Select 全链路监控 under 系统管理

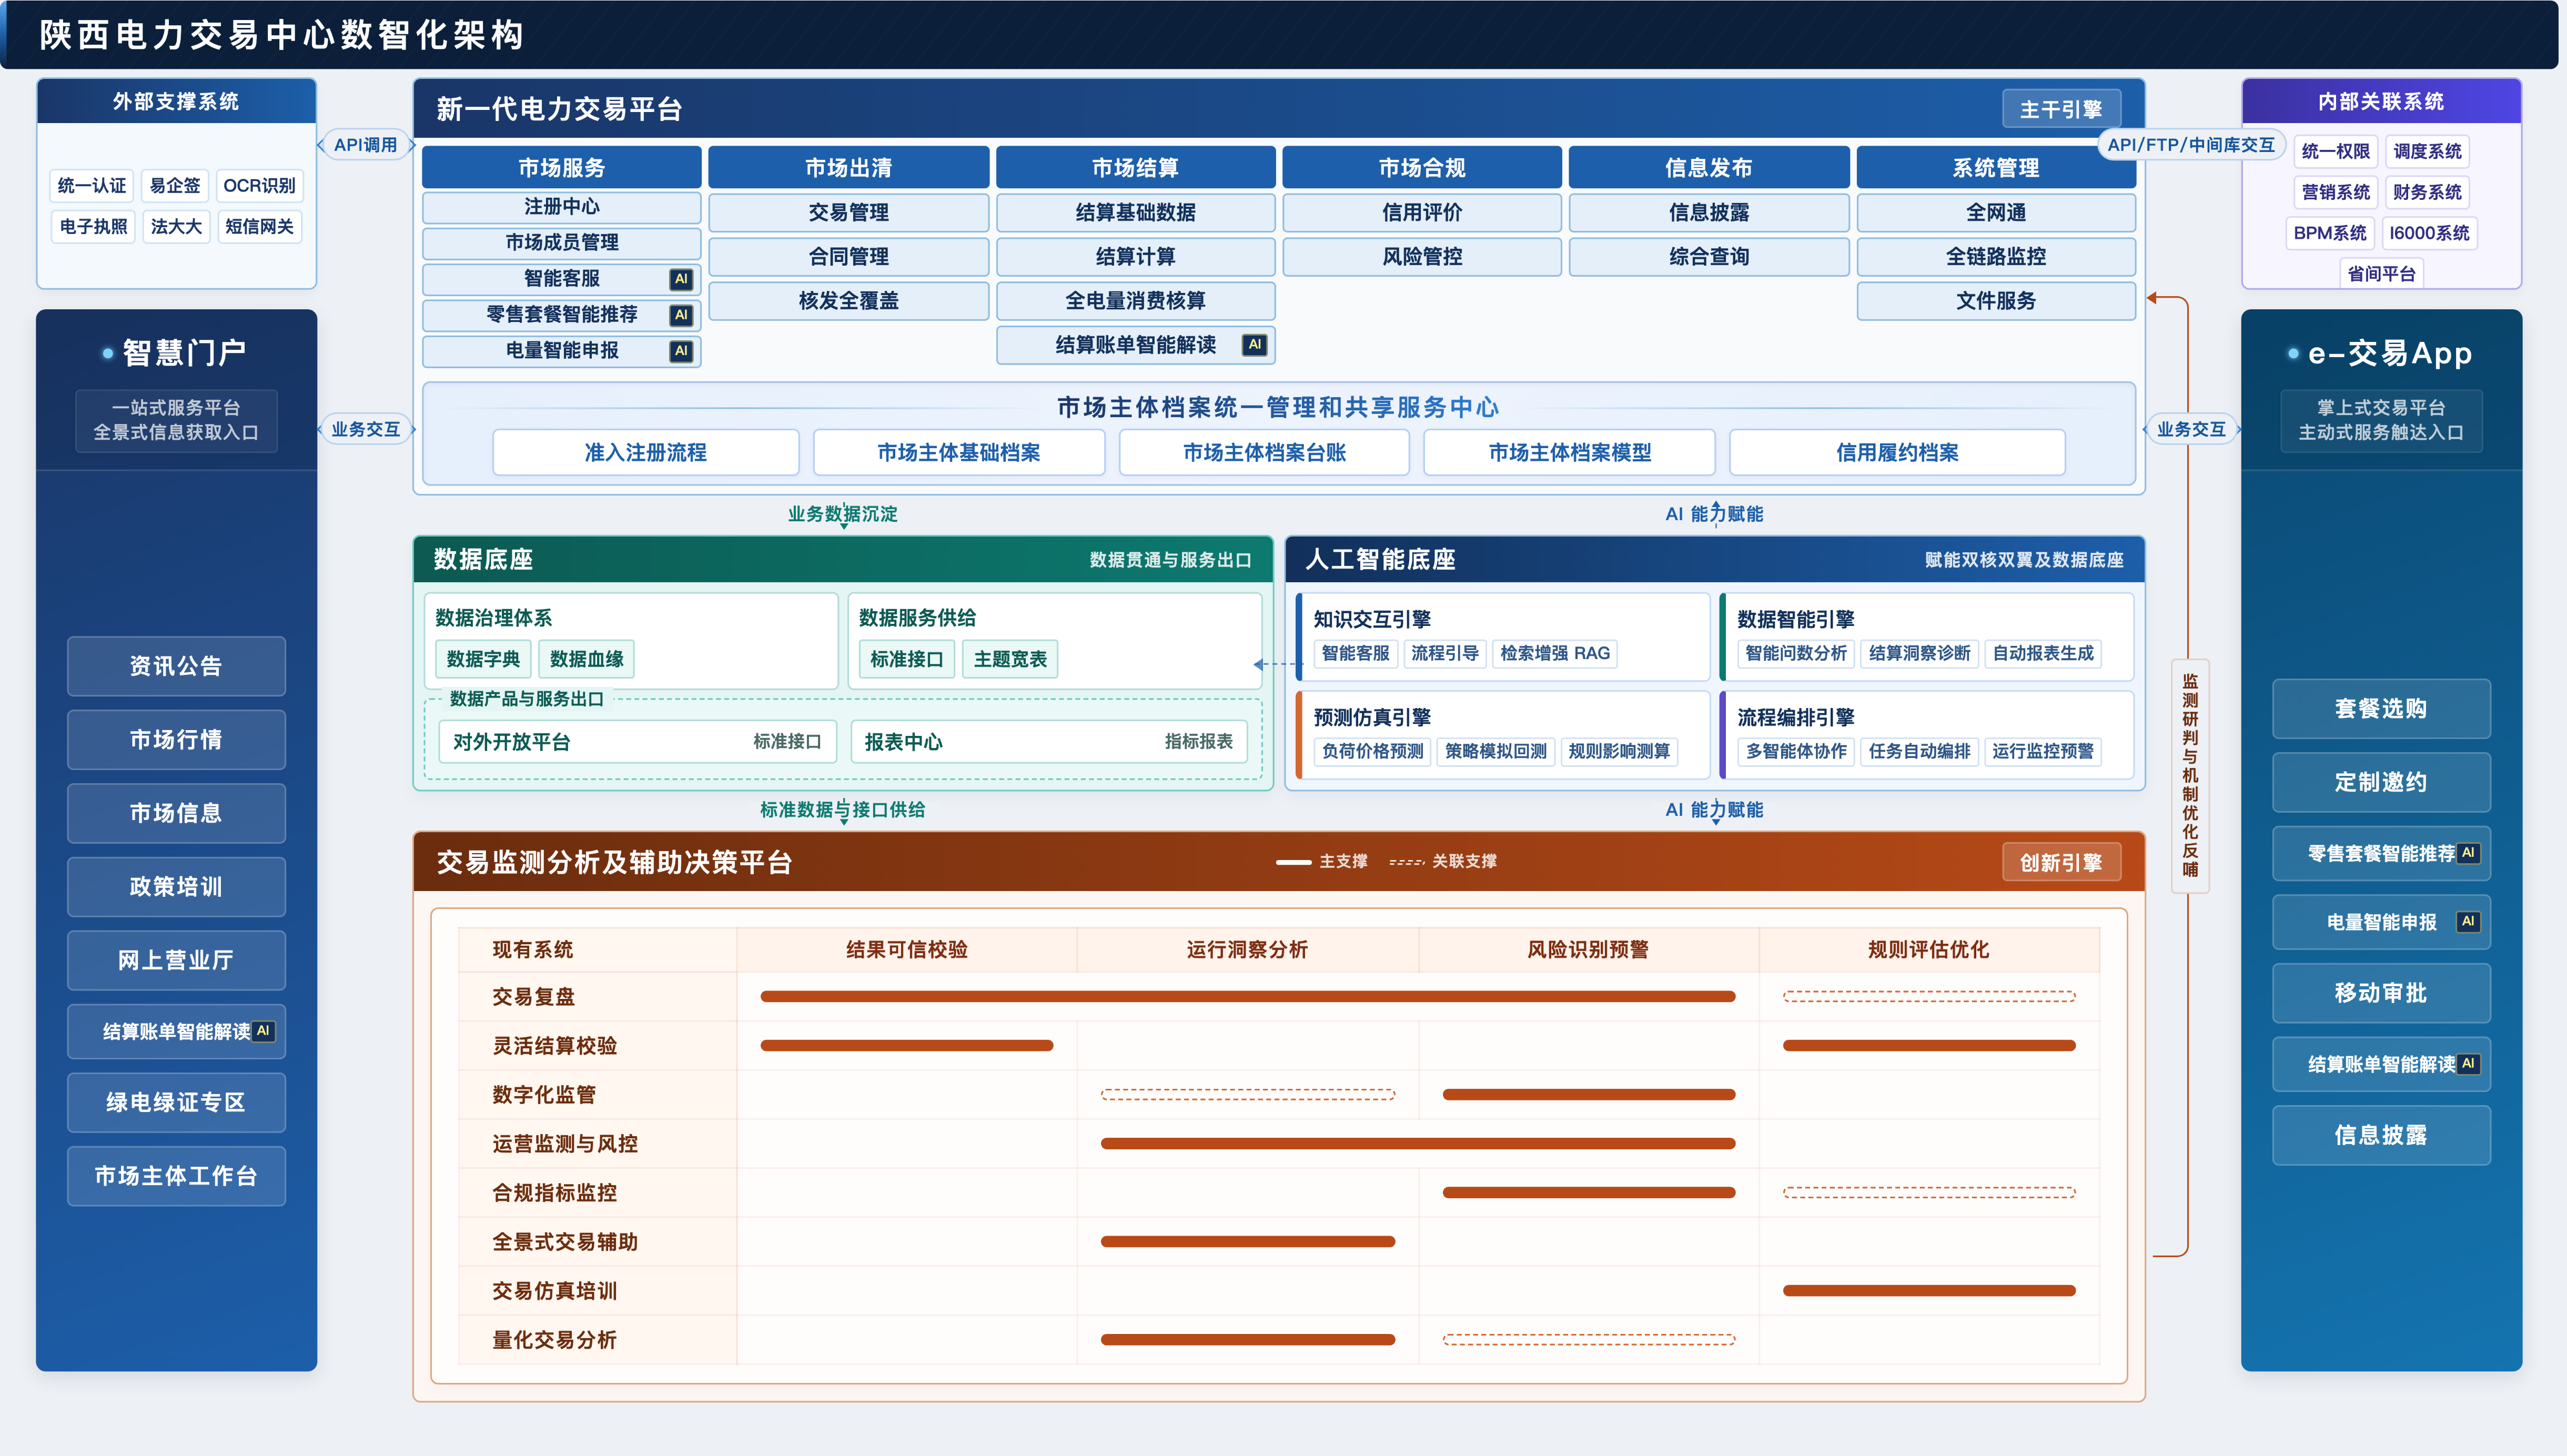[x=1996, y=257]
